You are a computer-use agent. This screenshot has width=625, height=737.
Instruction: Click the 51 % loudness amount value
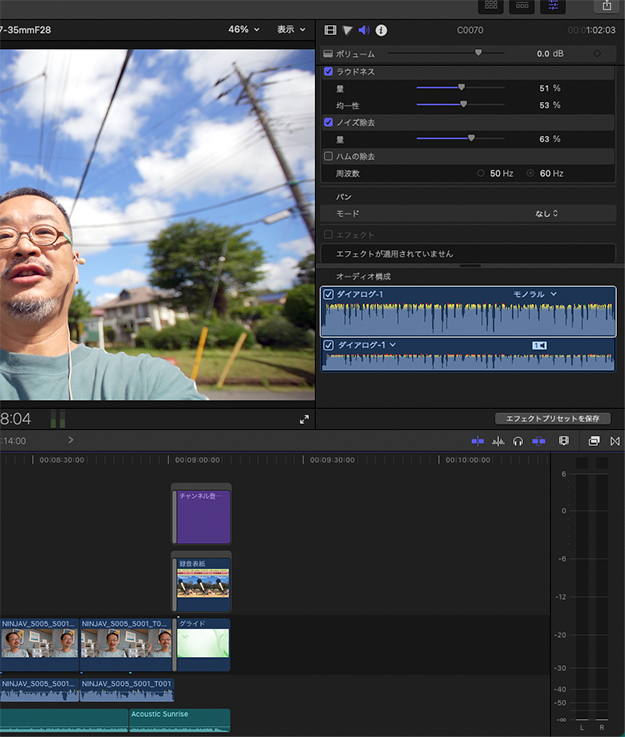[x=549, y=88]
